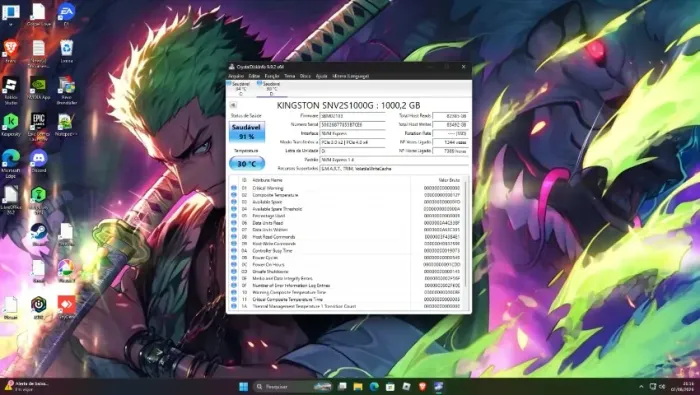This screenshot has height=395, width=700.
Task: Select the AnyDesk desktop icon
Action: [x=67, y=308]
